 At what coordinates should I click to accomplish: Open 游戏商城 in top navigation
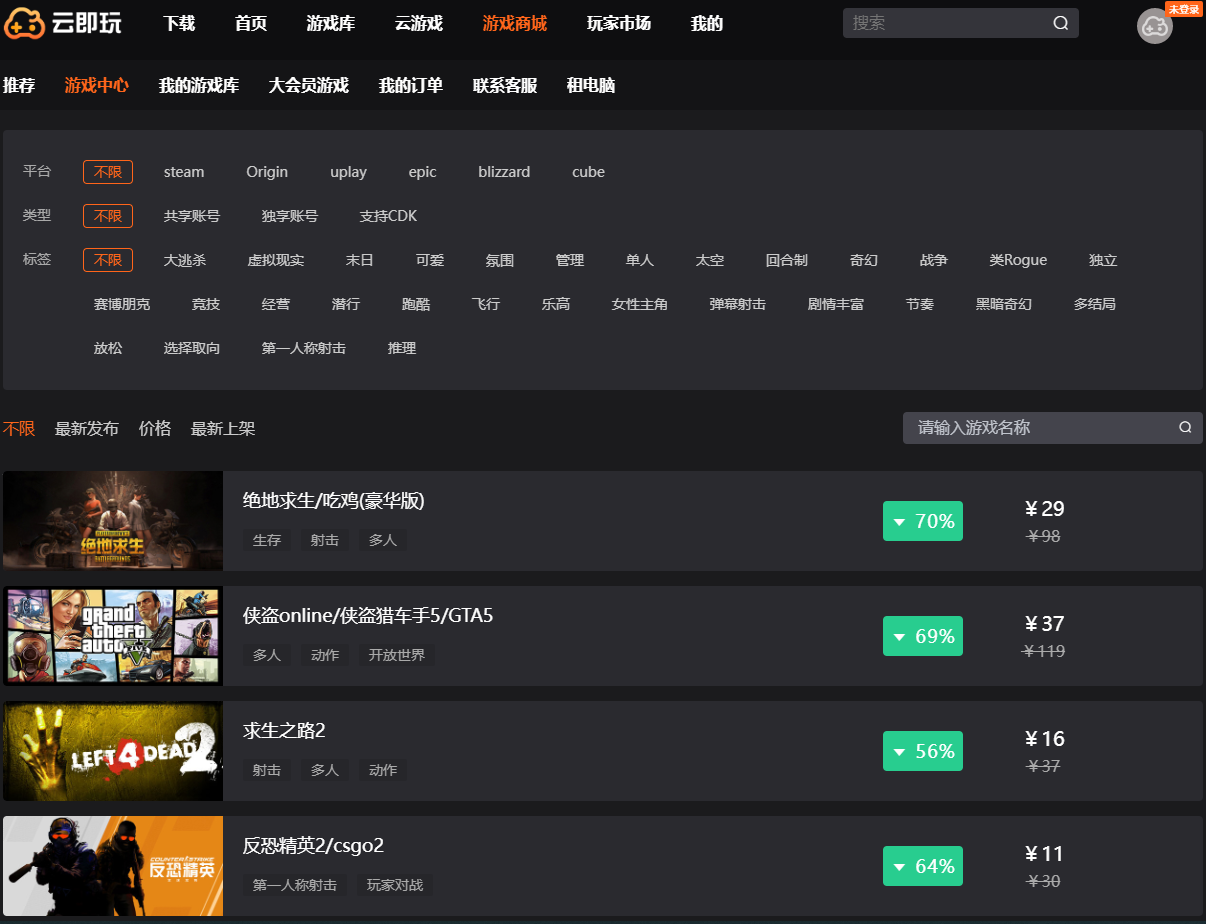coord(515,23)
